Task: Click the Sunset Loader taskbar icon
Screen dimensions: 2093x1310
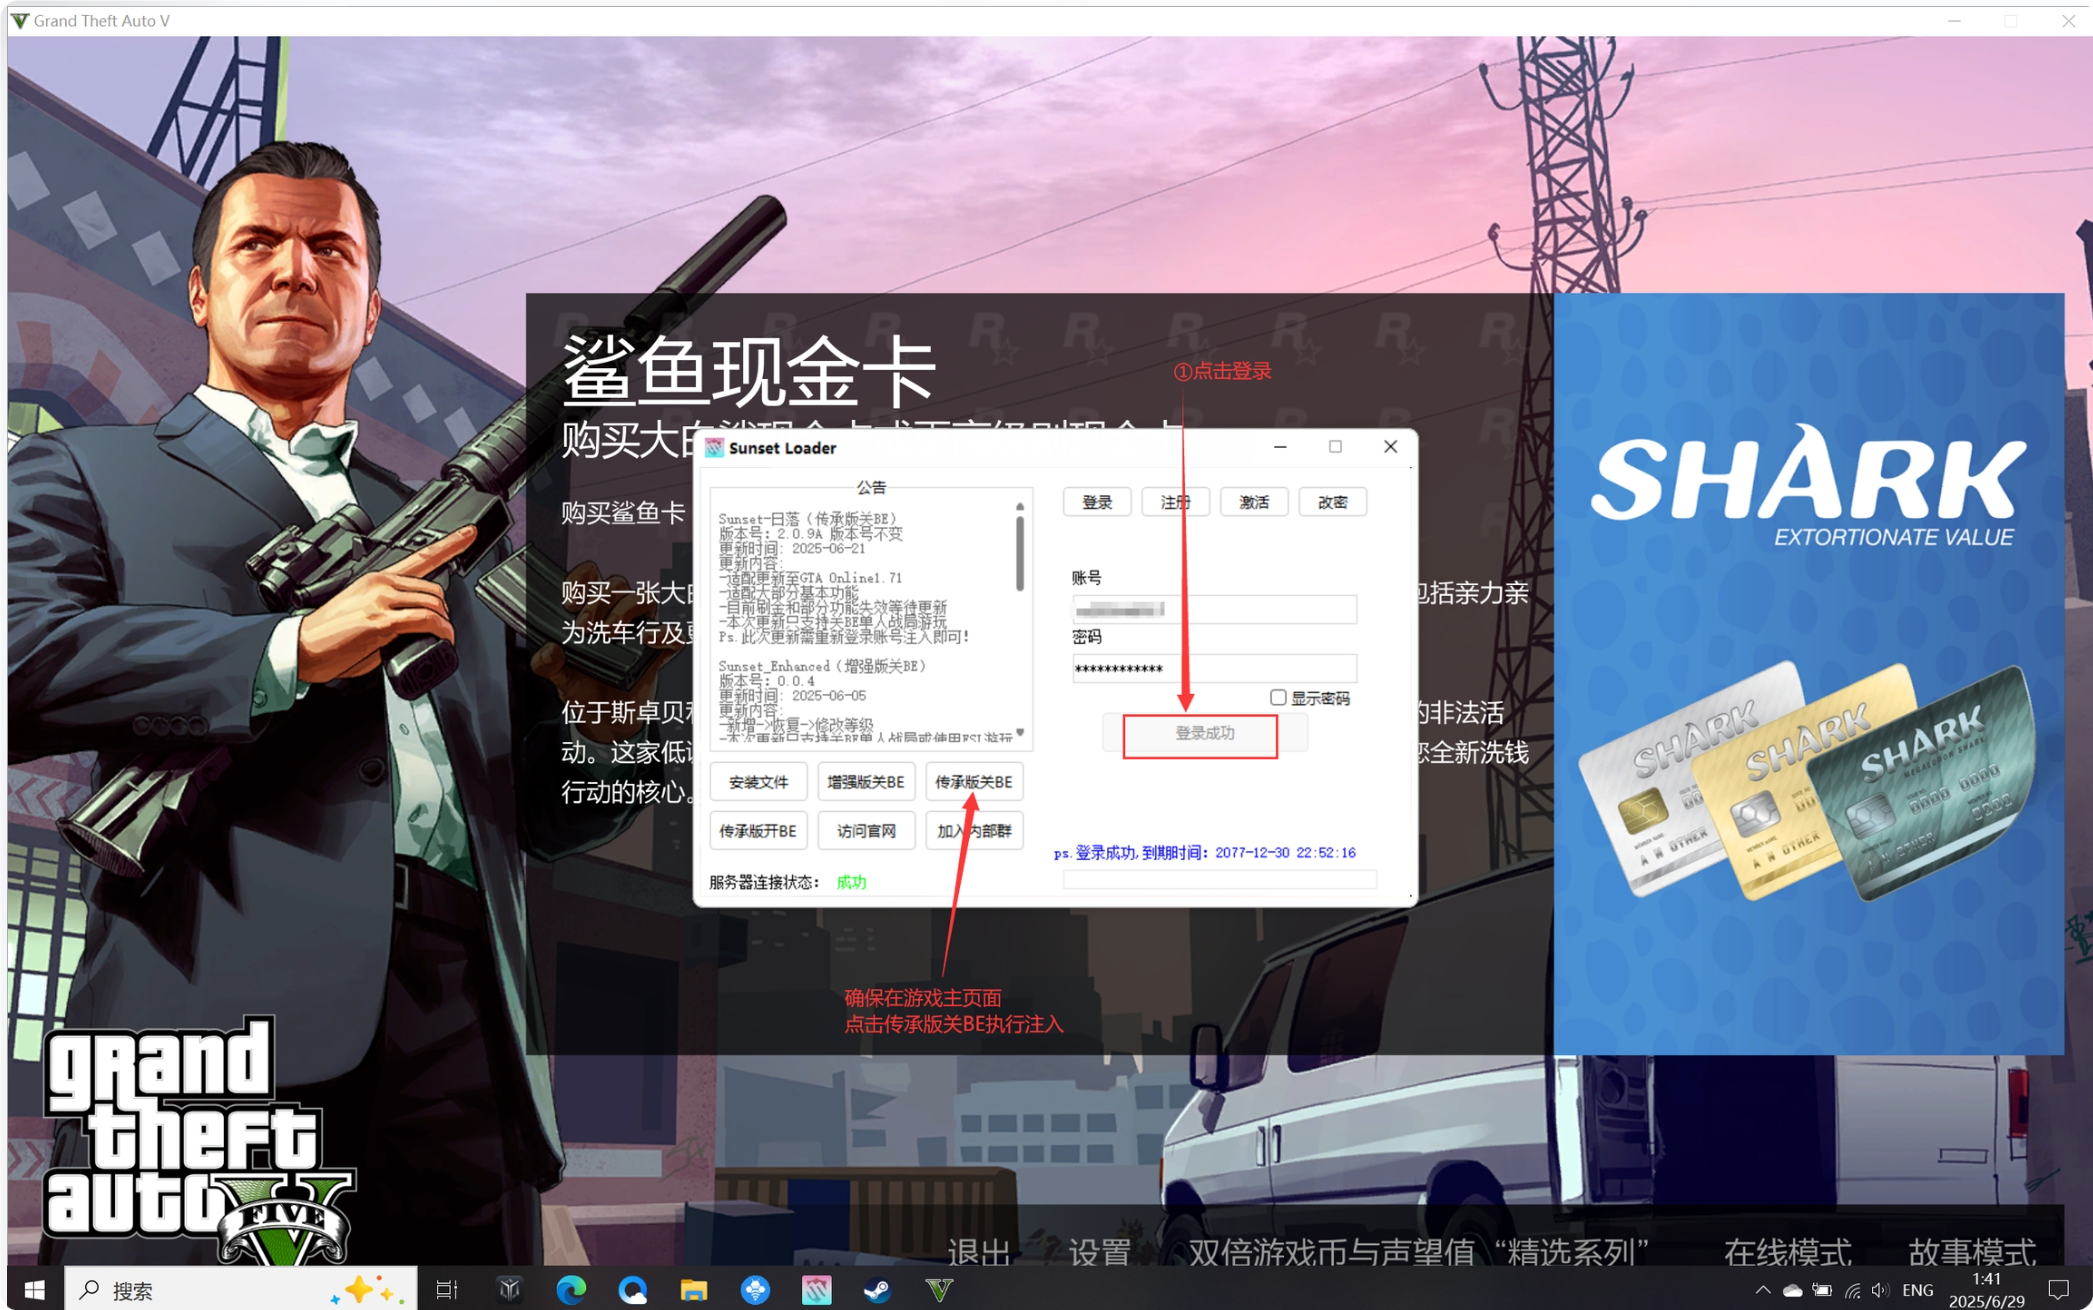Action: tap(816, 1290)
